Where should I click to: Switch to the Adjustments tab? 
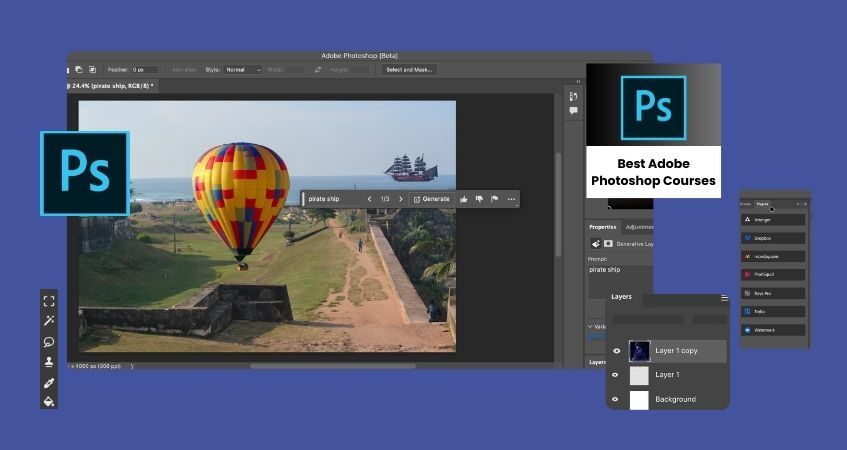point(637,227)
